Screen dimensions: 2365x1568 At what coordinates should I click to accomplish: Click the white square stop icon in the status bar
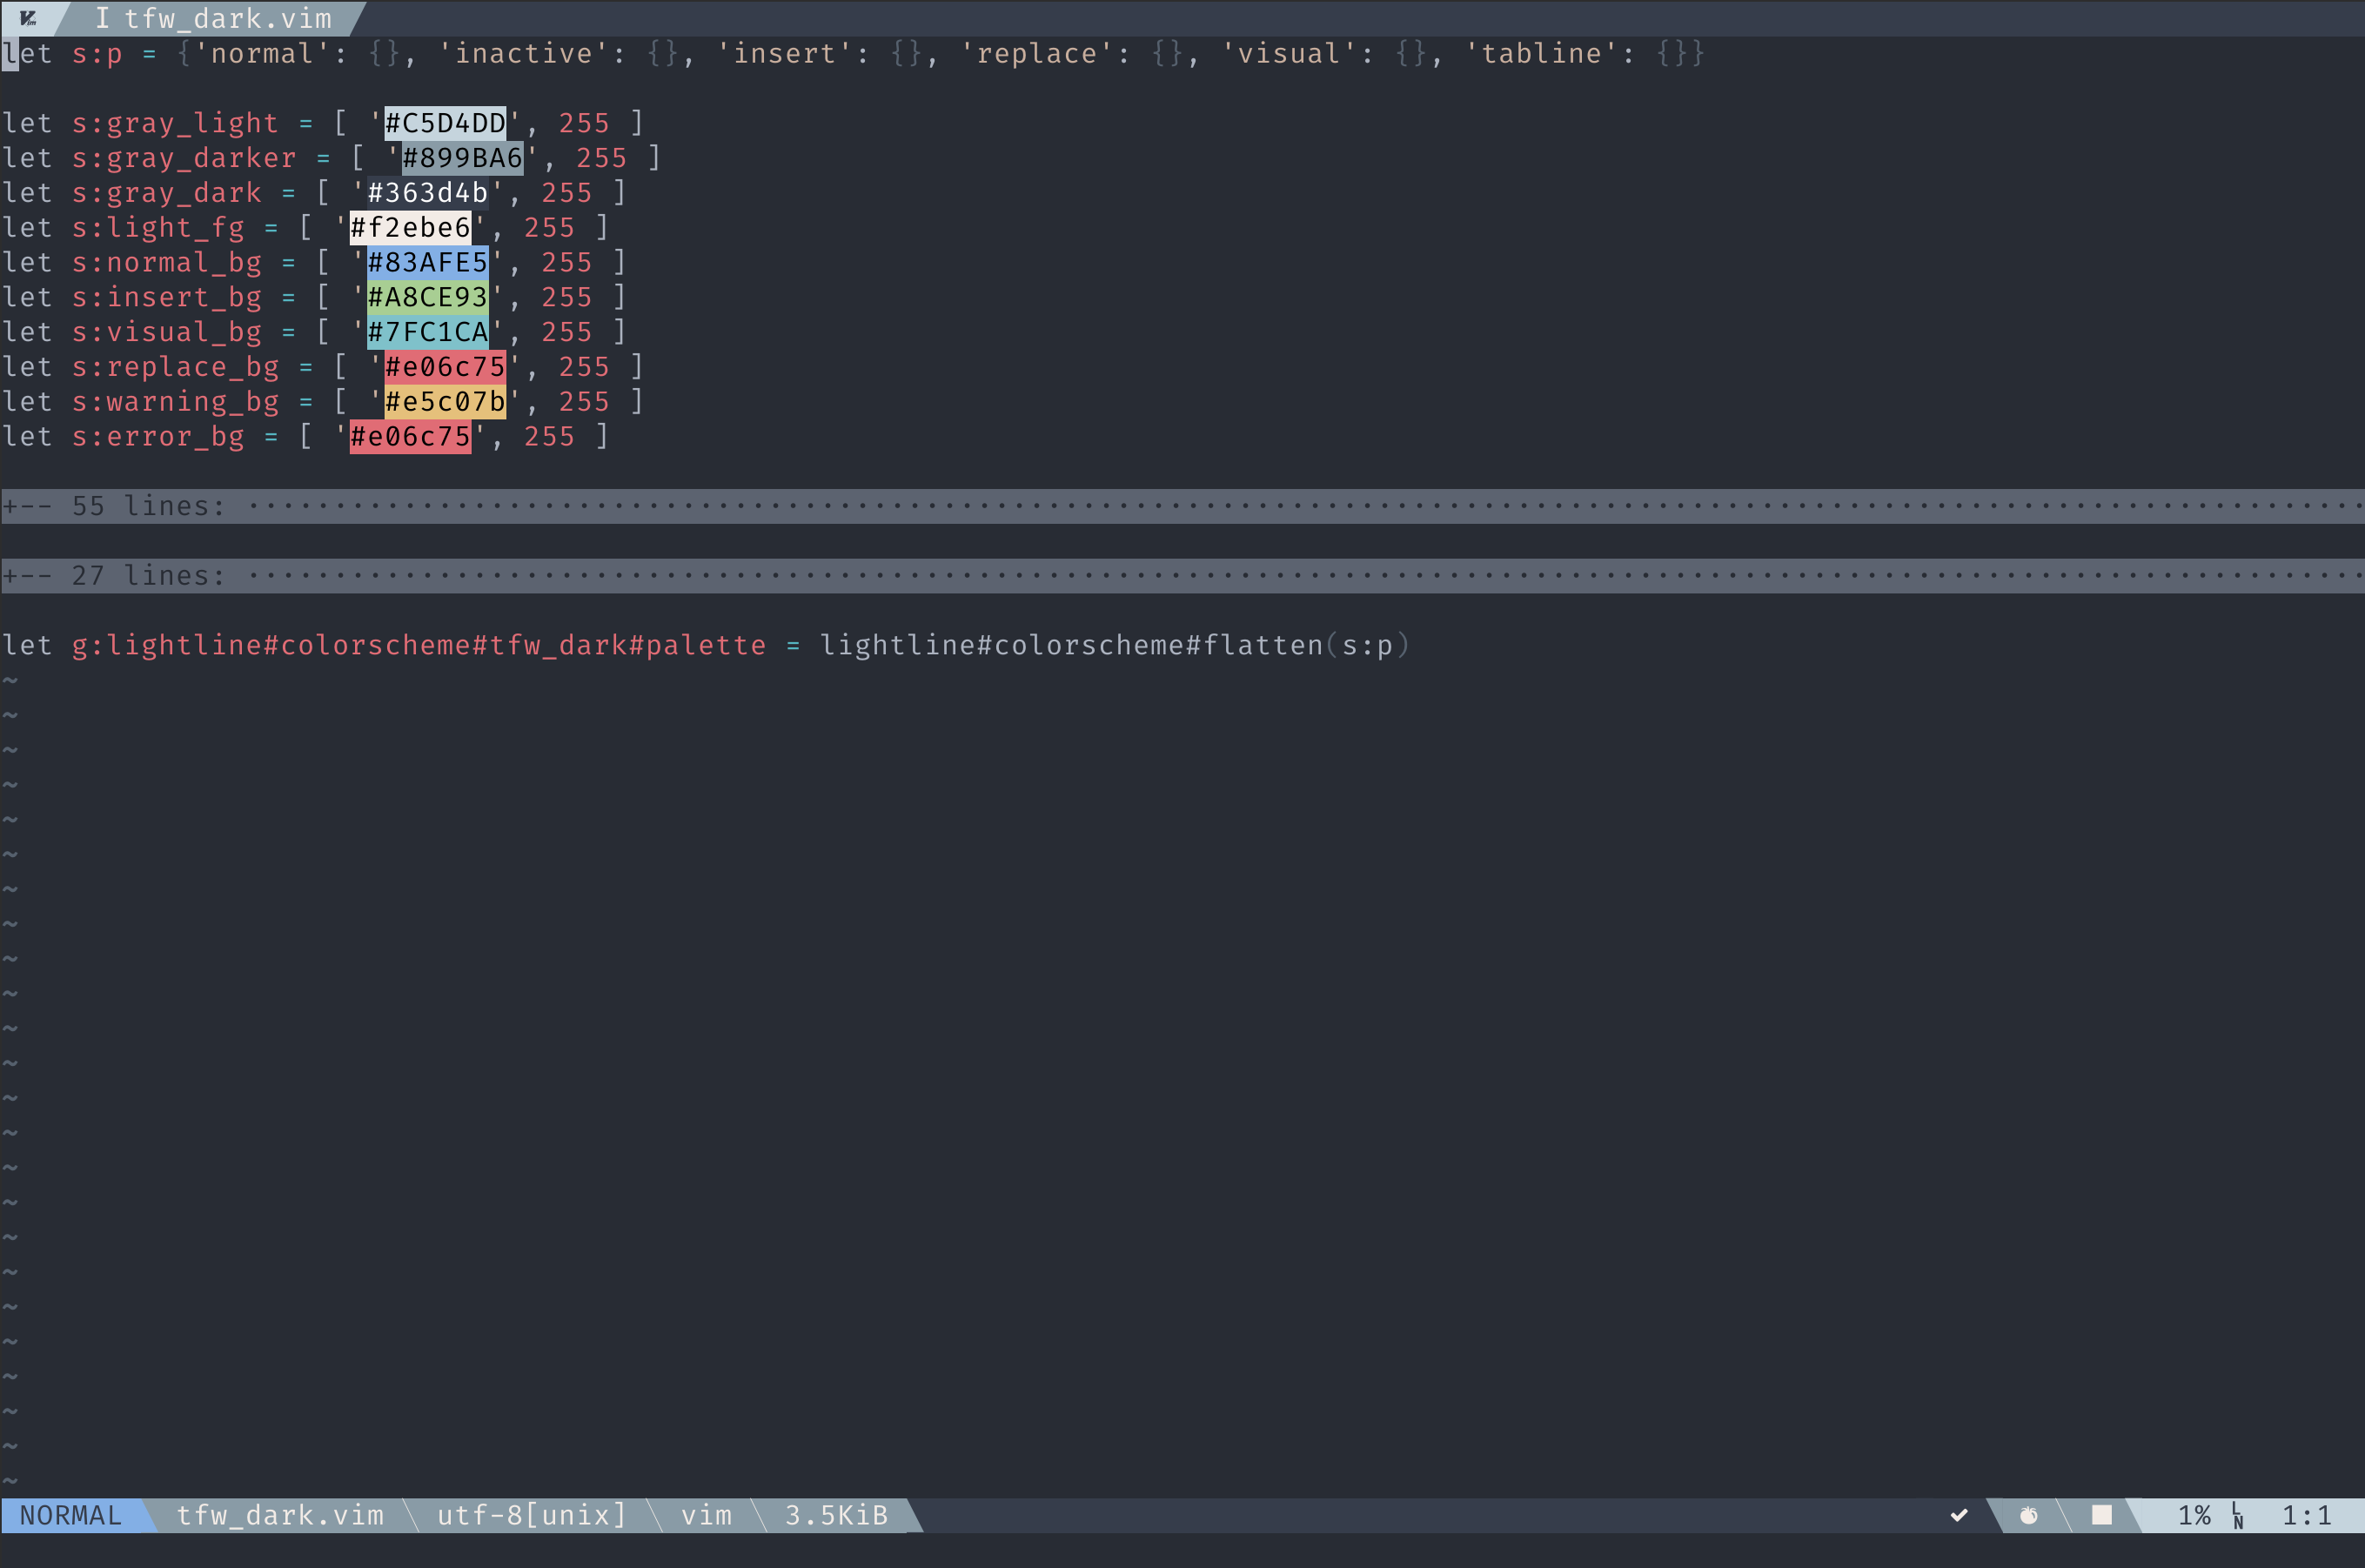coord(2104,1514)
